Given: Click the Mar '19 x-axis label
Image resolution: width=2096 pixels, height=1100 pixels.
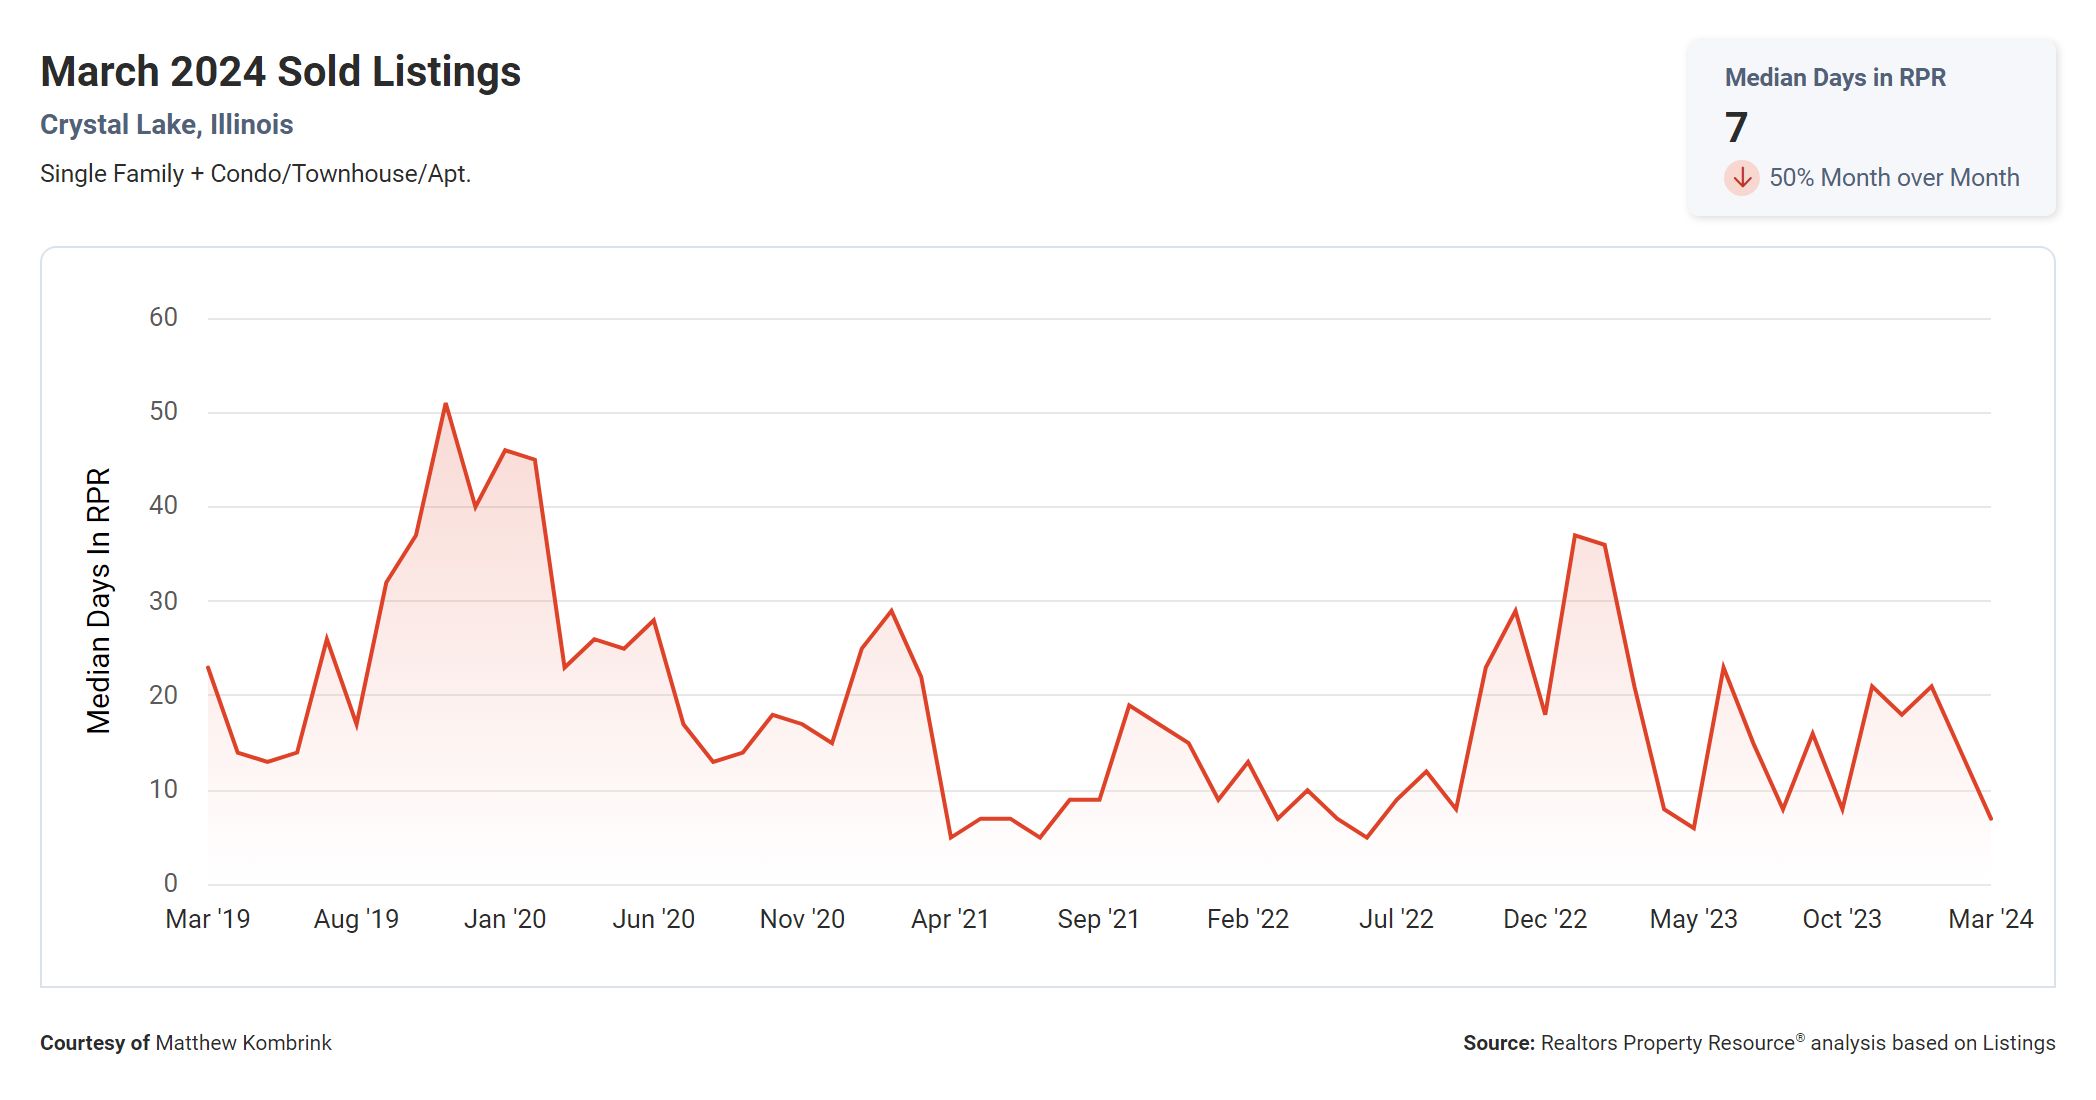Looking at the screenshot, I should tap(208, 919).
